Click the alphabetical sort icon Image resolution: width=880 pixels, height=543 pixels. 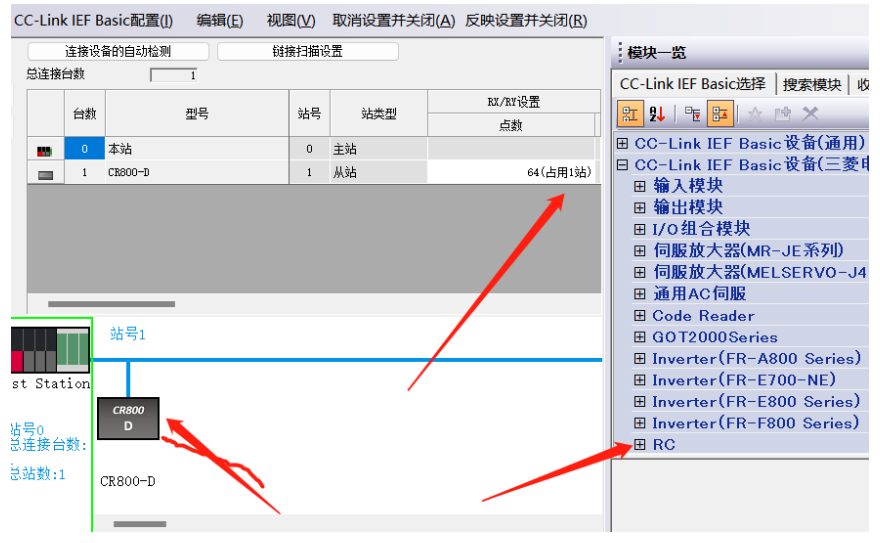point(657,114)
